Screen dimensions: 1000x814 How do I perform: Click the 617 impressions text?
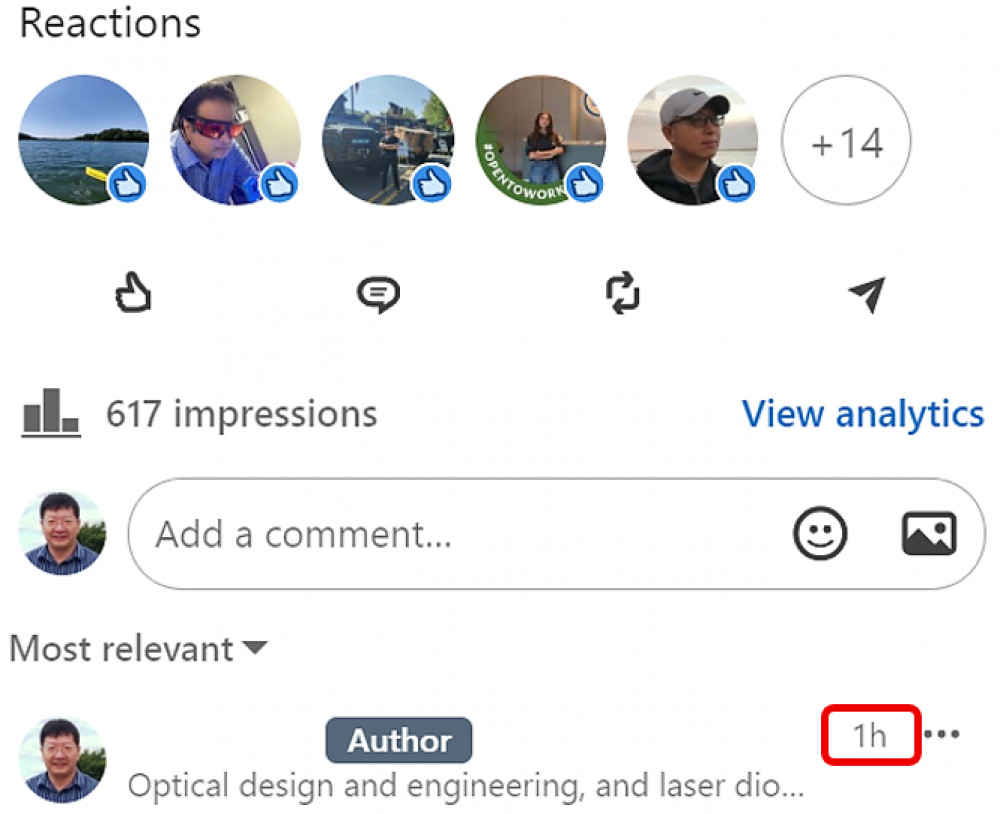(242, 414)
